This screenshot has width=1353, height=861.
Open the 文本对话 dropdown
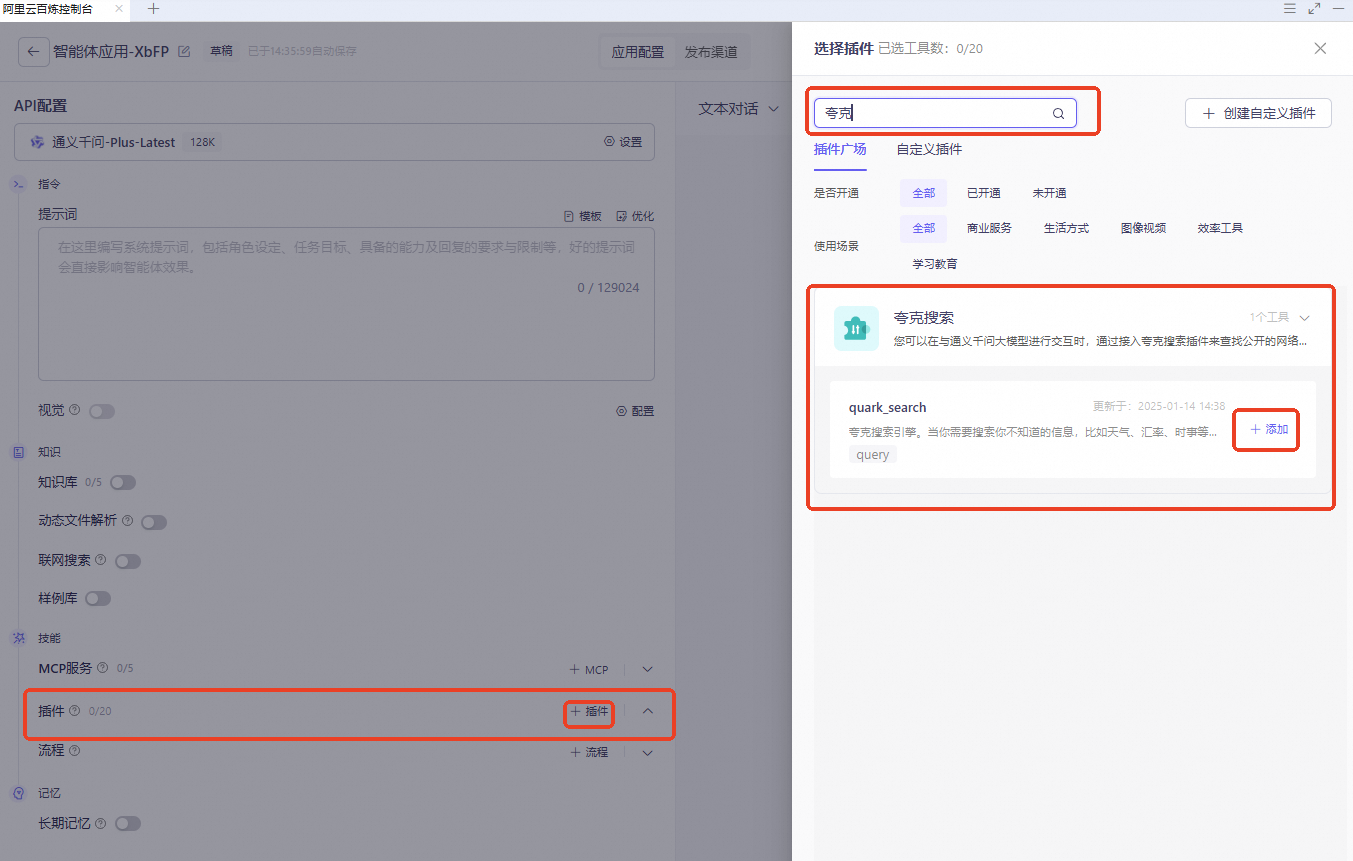(738, 109)
